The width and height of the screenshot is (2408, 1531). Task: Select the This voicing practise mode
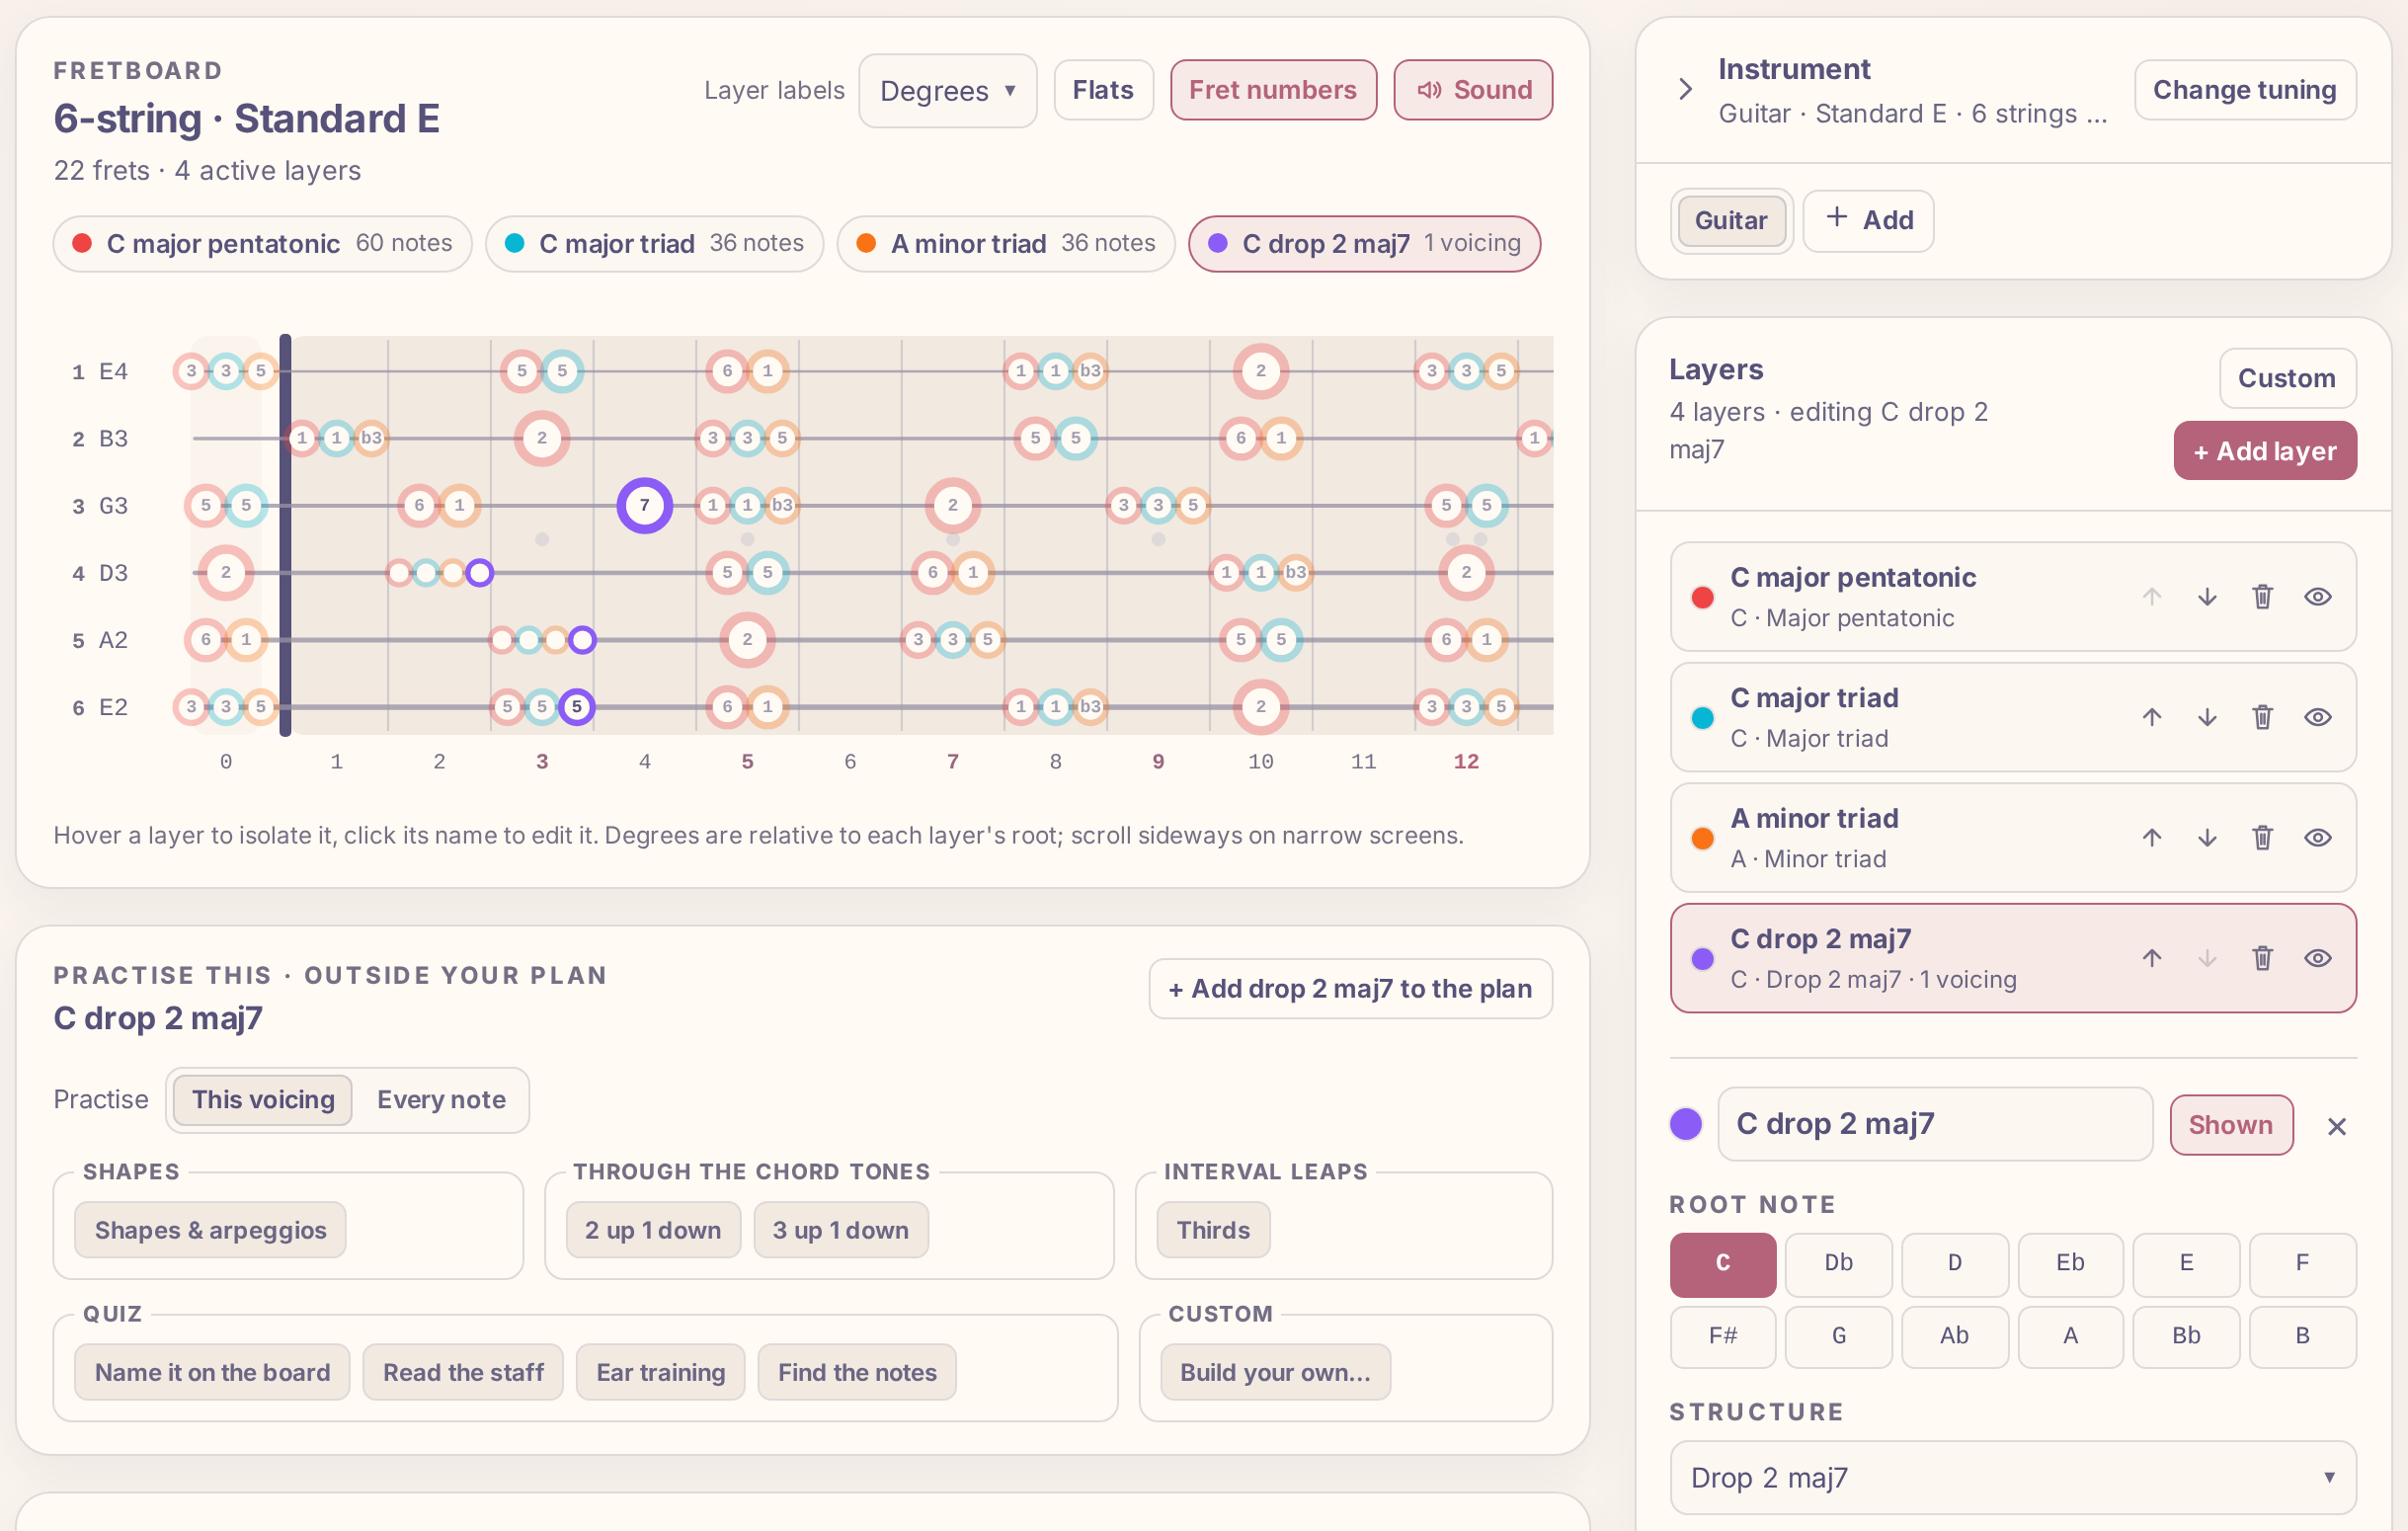pos(263,1100)
